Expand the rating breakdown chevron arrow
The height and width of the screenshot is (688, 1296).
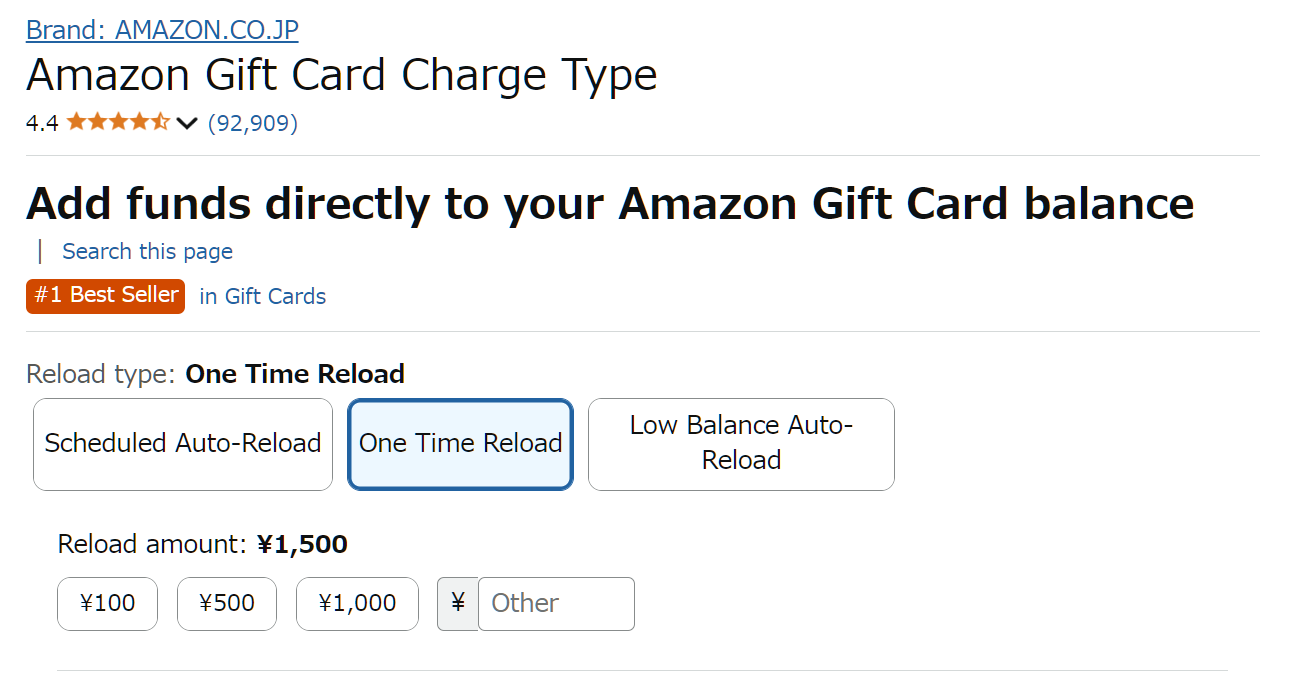pos(187,124)
